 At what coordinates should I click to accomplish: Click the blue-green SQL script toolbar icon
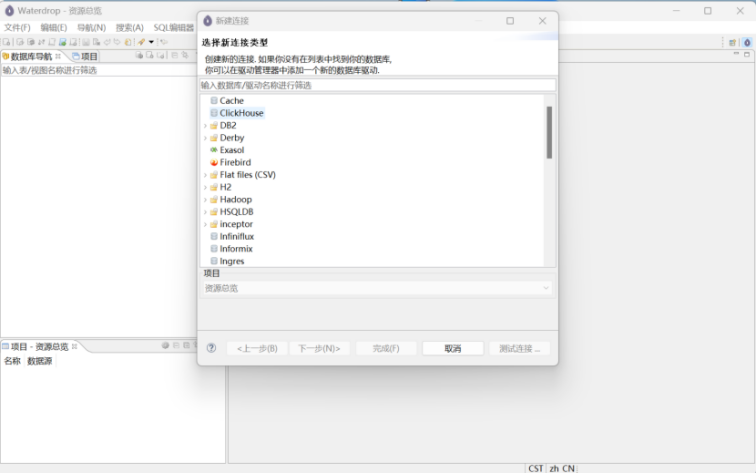coord(63,42)
